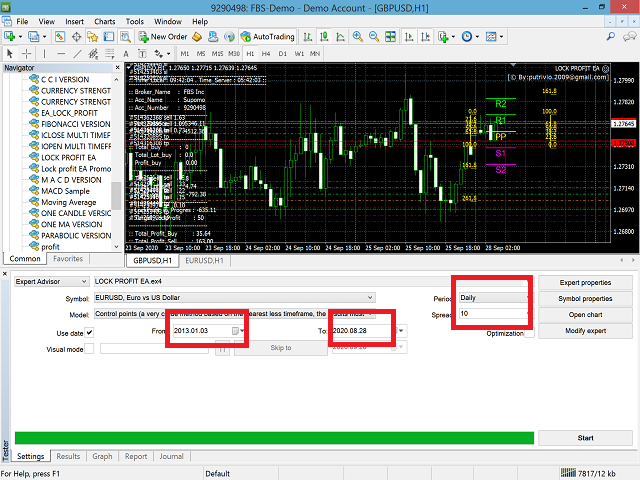Screen dimensions: 640x480
Task: Select the Horizontal Line tool
Action: pos(61,53)
